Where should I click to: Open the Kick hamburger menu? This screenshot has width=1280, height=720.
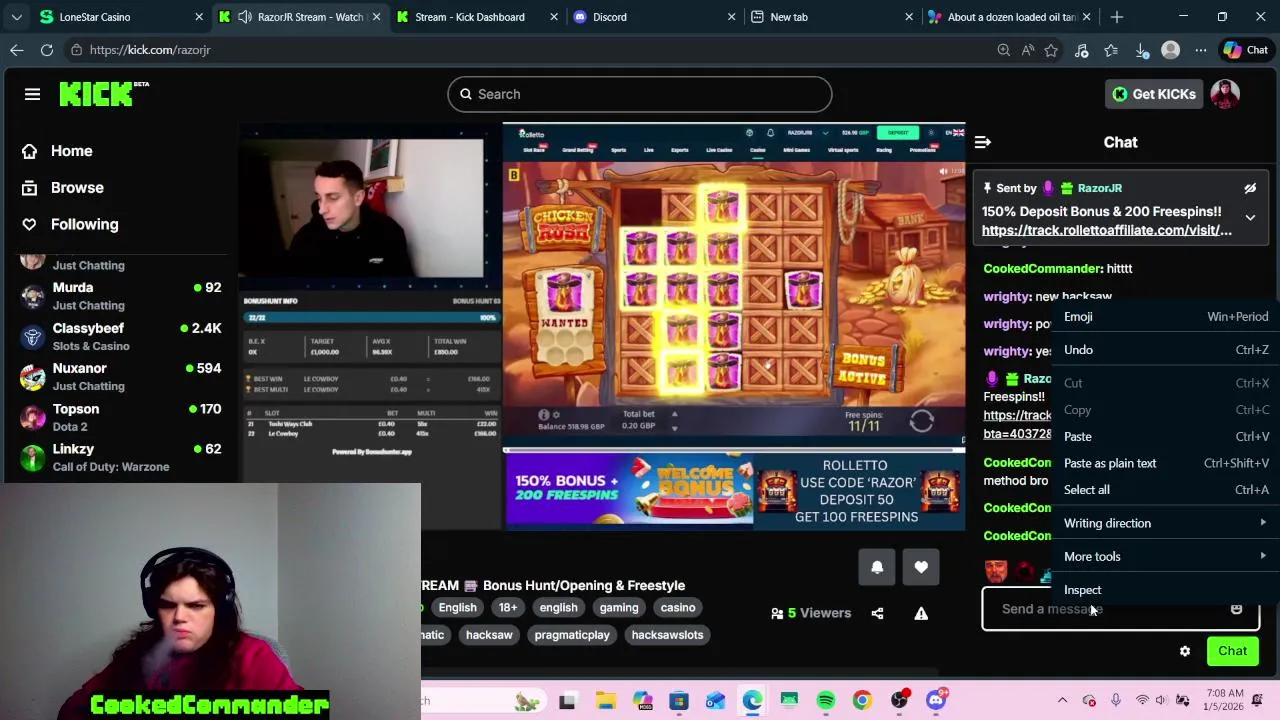[32, 94]
